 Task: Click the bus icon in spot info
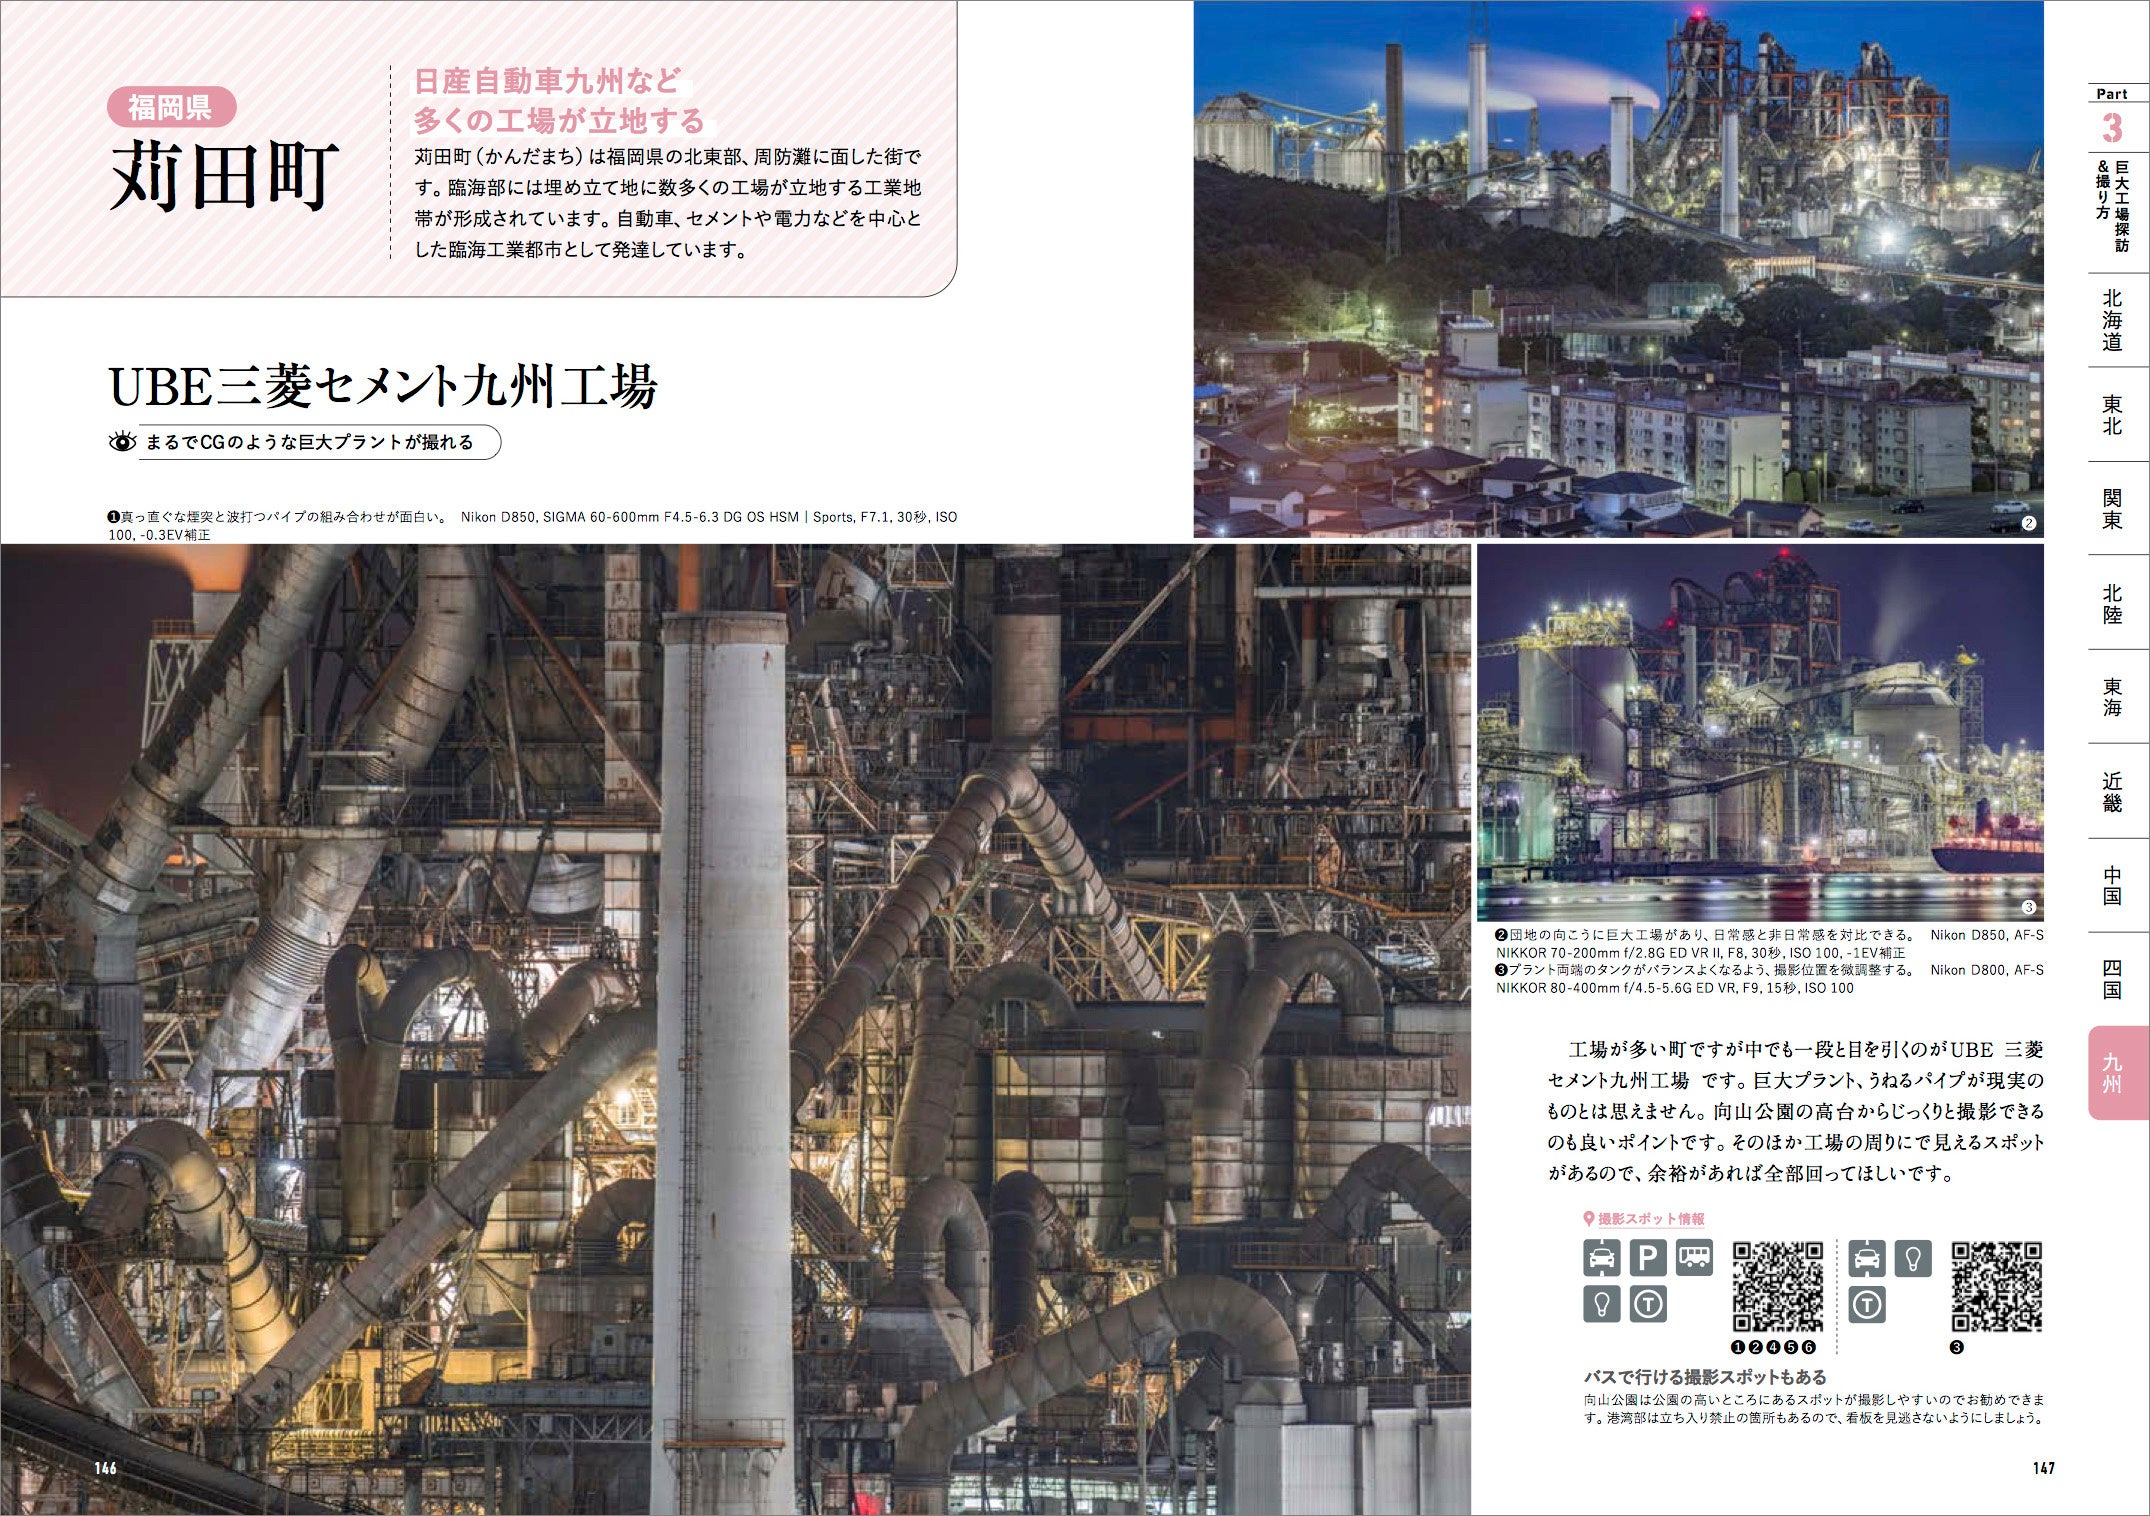(1693, 1257)
